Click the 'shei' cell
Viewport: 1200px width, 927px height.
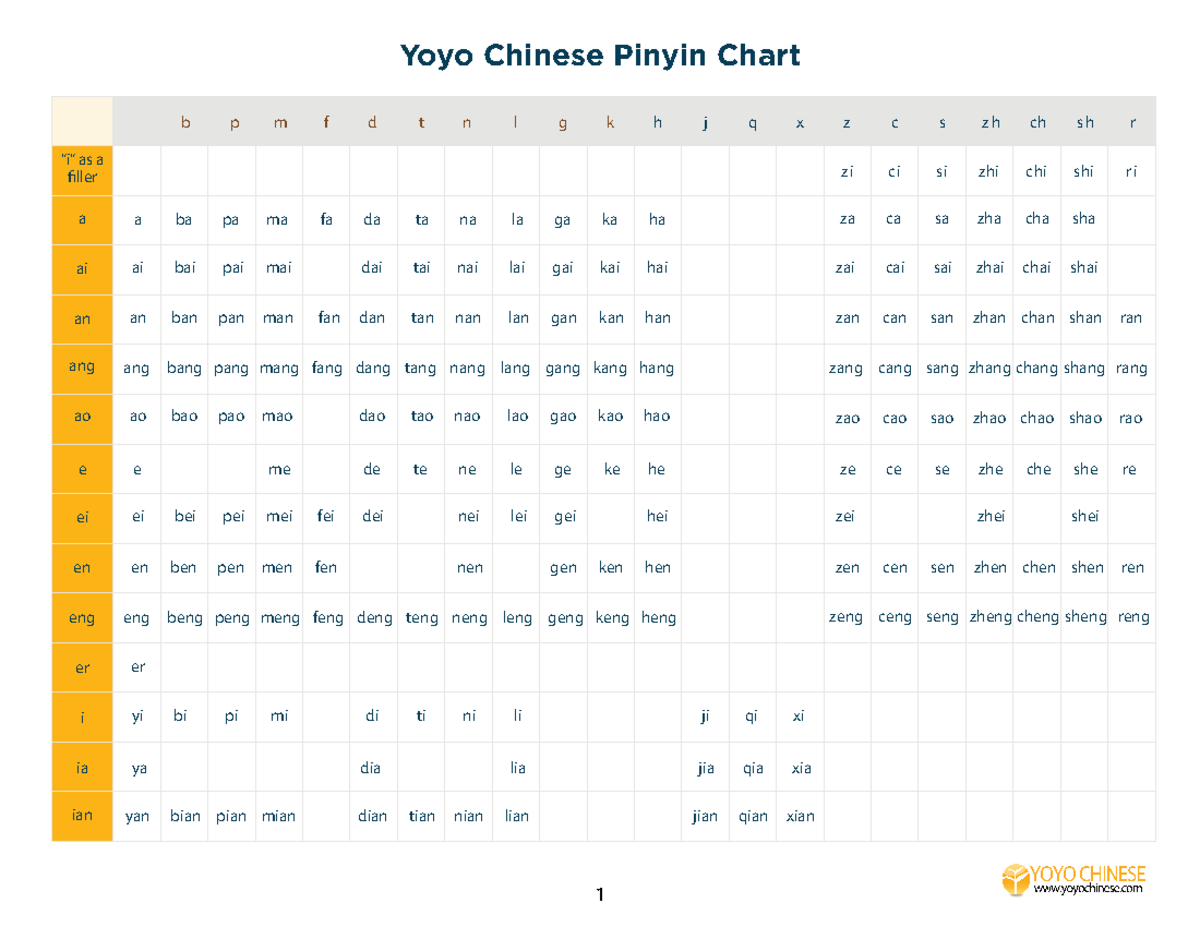[x=1085, y=516]
